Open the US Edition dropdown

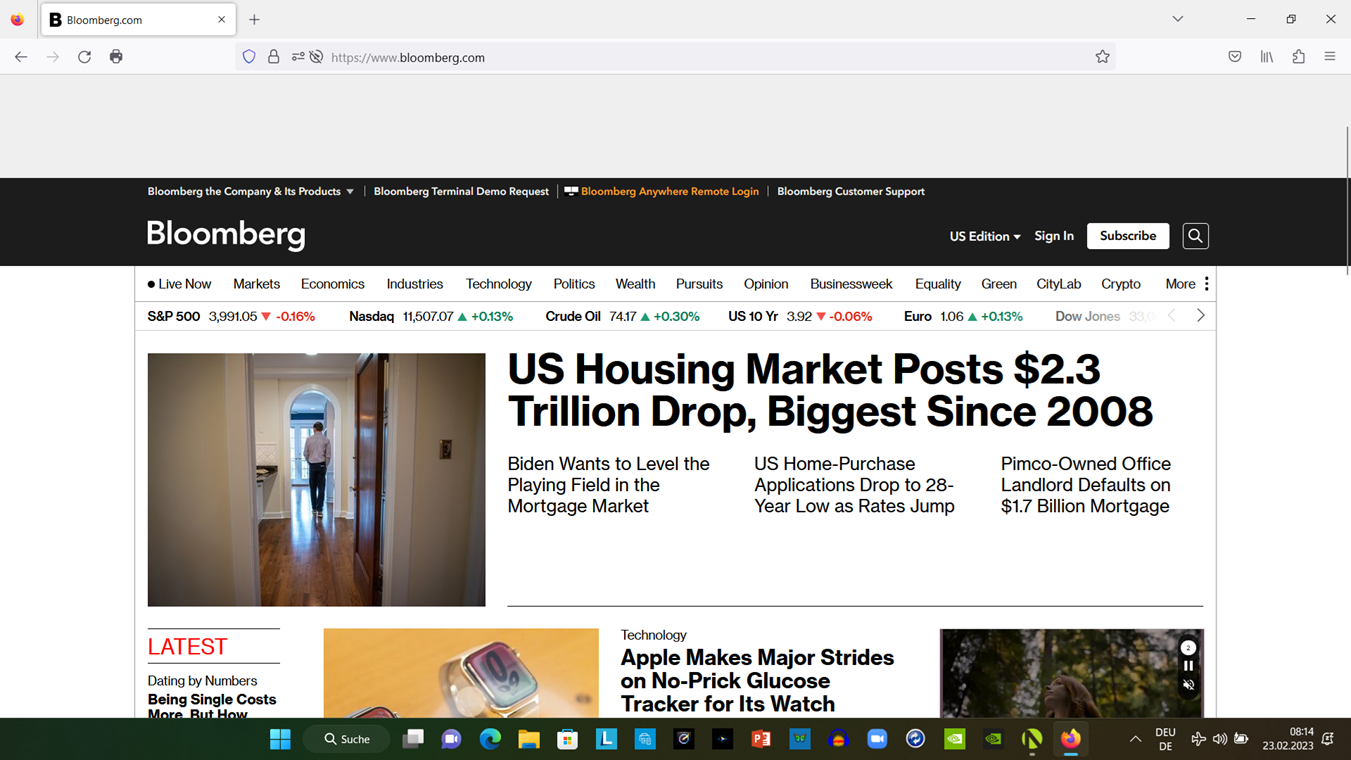985,236
